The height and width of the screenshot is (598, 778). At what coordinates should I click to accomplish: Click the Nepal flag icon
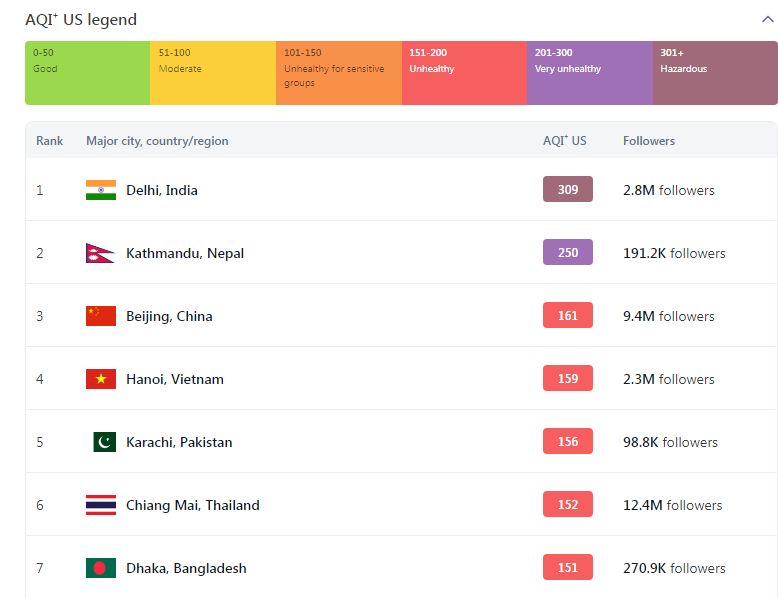(100, 253)
